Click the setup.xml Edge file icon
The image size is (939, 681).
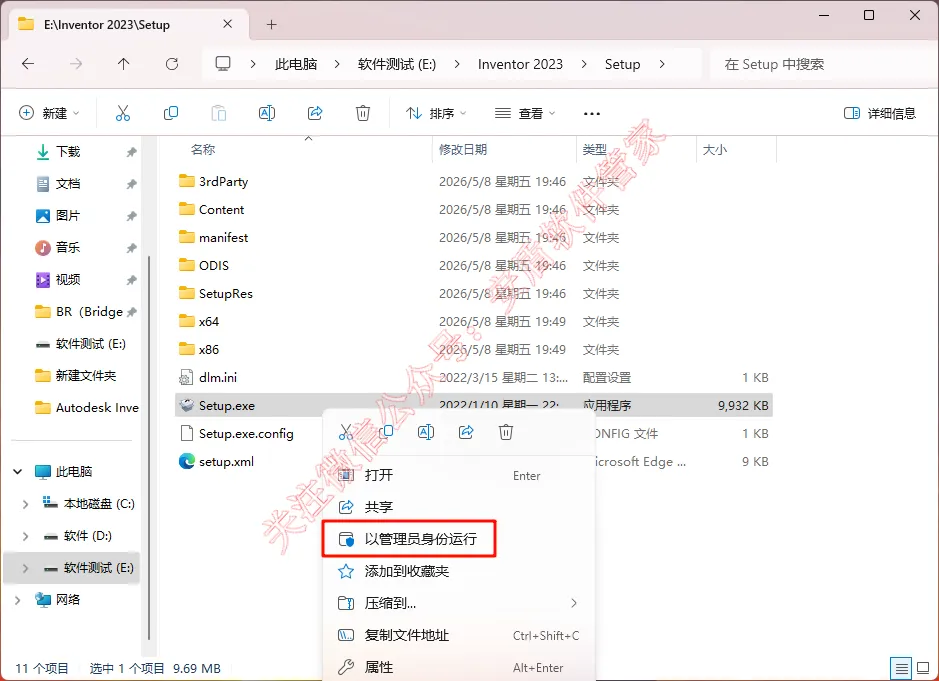pos(187,461)
